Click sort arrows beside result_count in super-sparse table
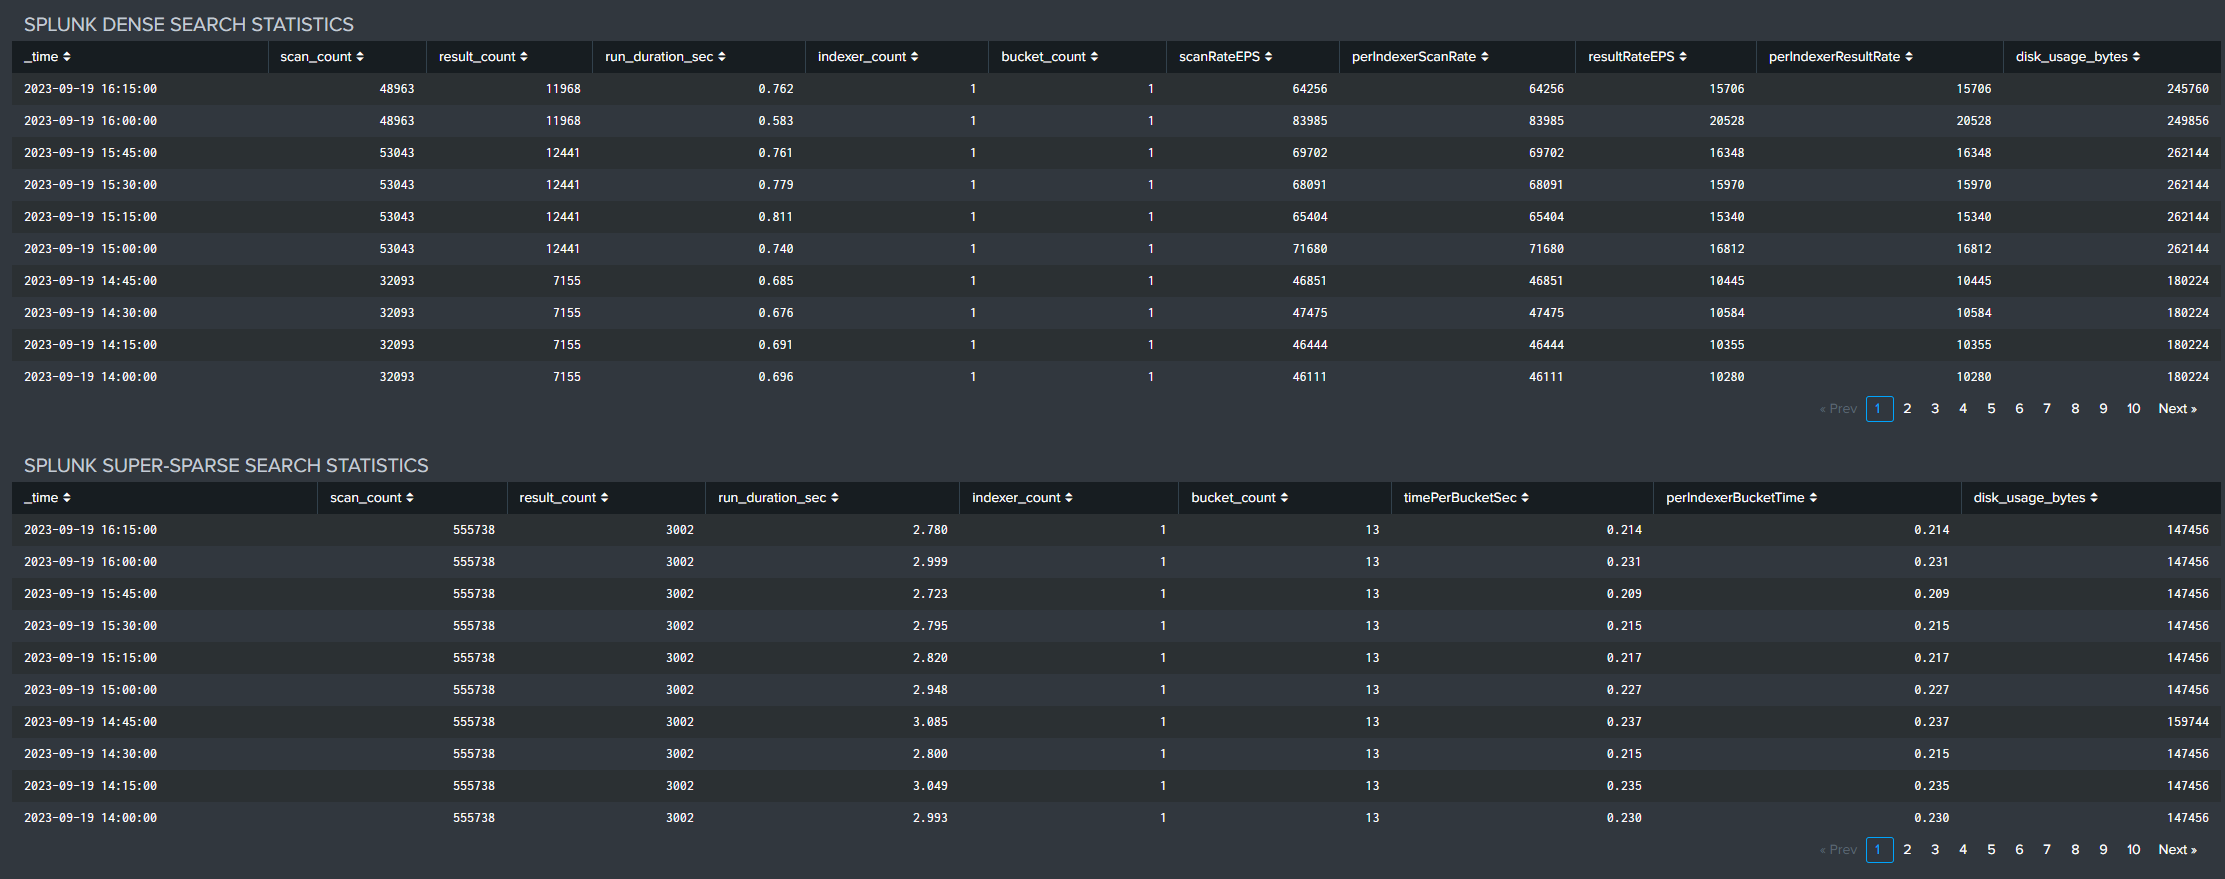This screenshot has height=879, width=2225. tap(604, 498)
